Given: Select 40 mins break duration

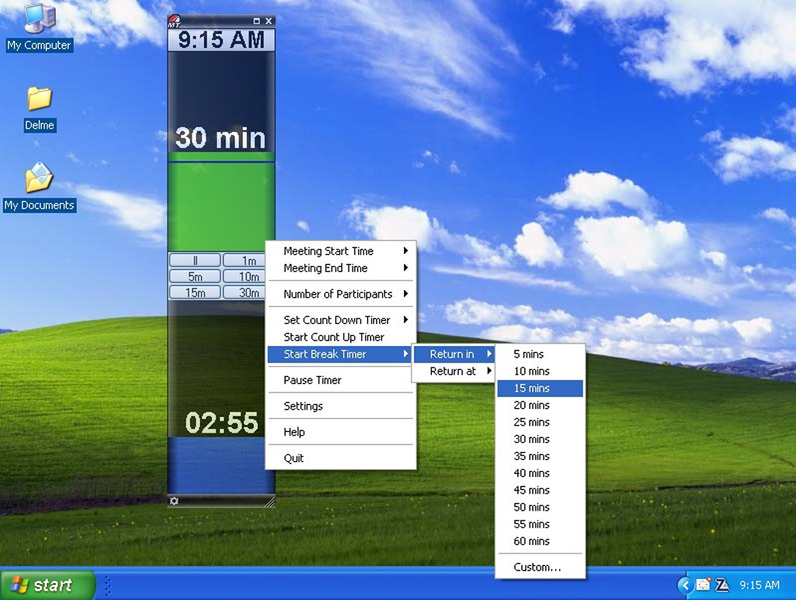Looking at the screenshot, I should (540, 473).
